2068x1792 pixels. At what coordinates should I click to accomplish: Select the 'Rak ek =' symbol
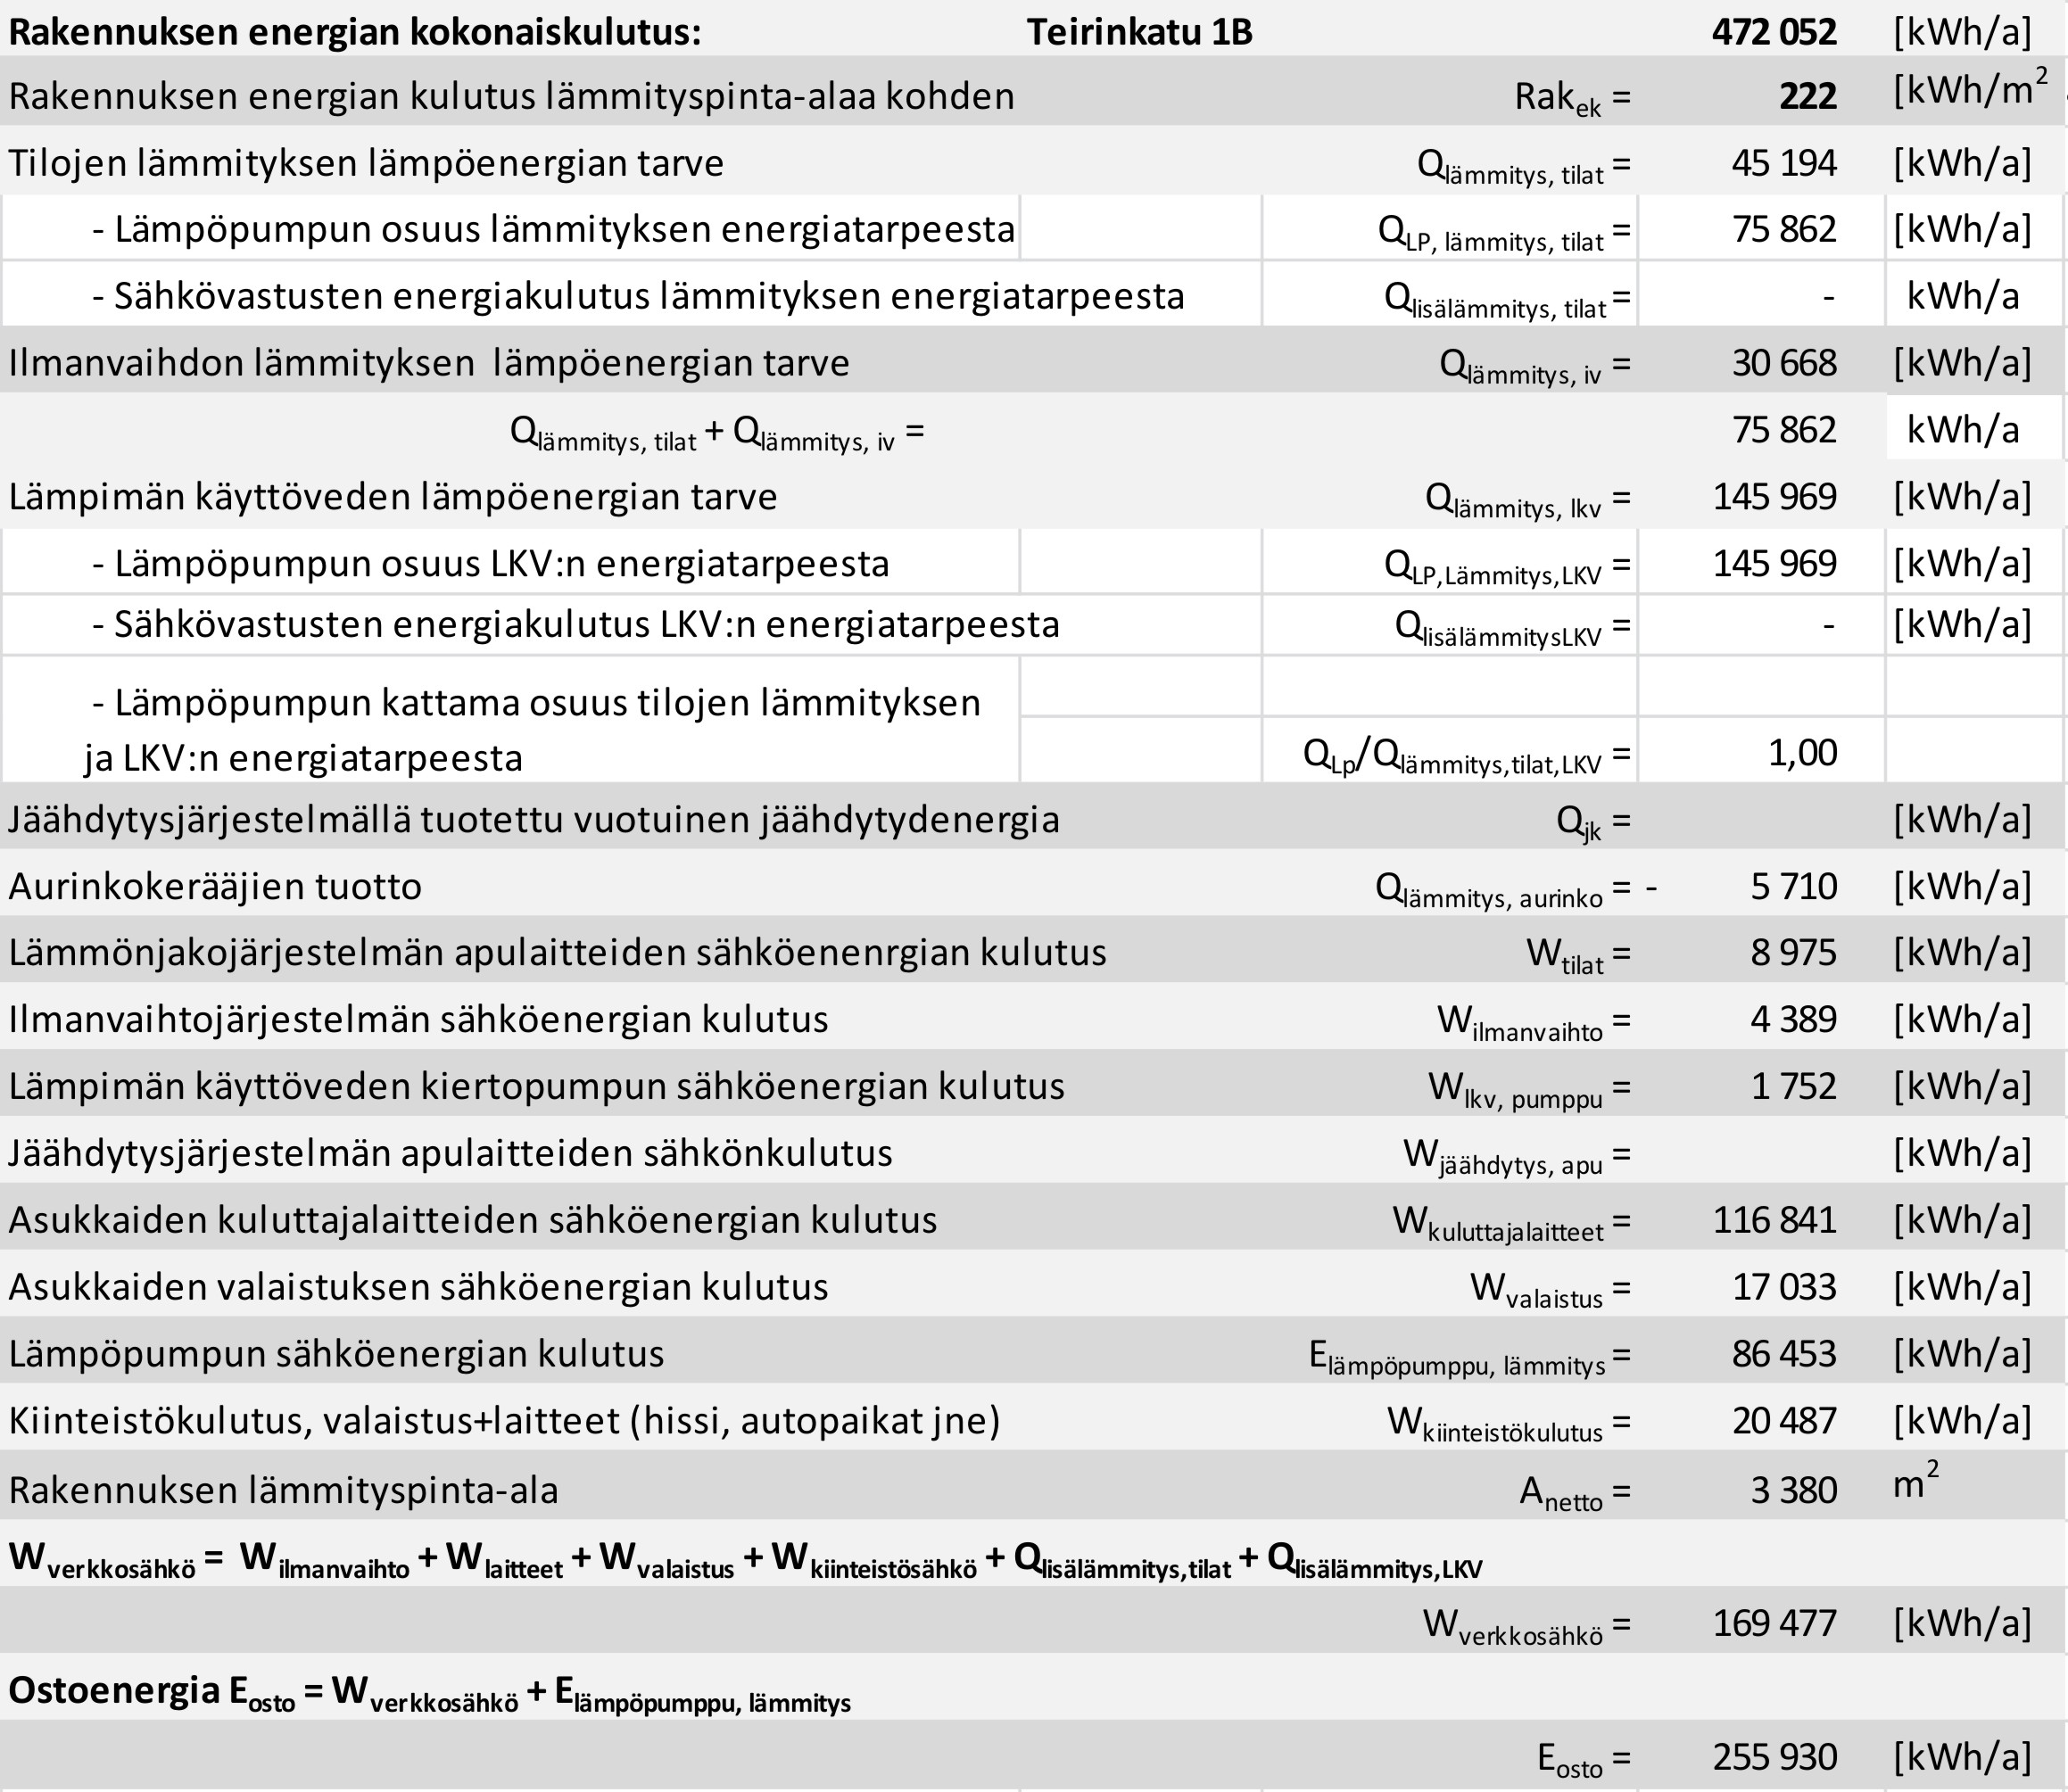[1573, 99]
